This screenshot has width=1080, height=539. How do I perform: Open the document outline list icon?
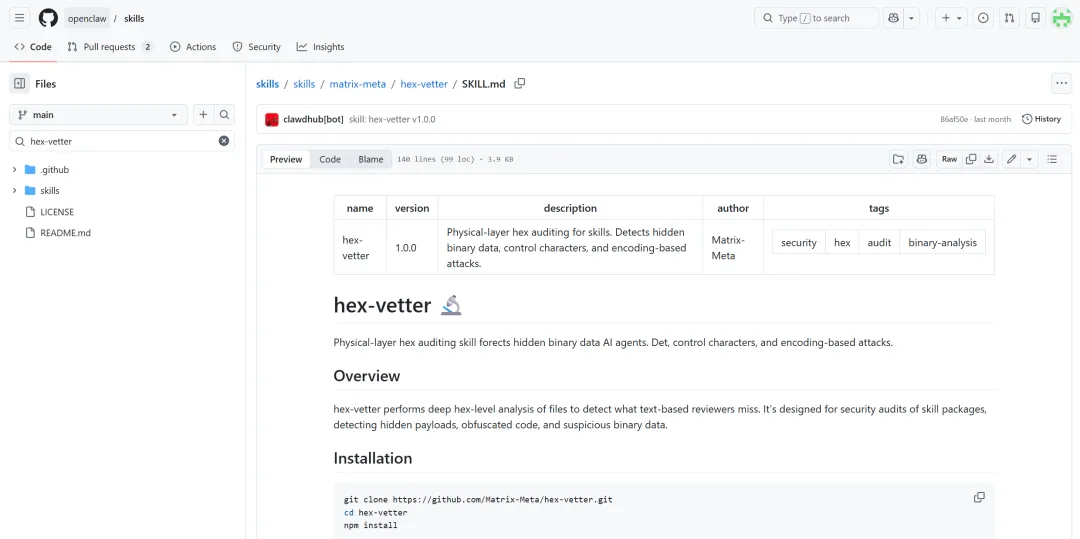(x=1053, y=159)
